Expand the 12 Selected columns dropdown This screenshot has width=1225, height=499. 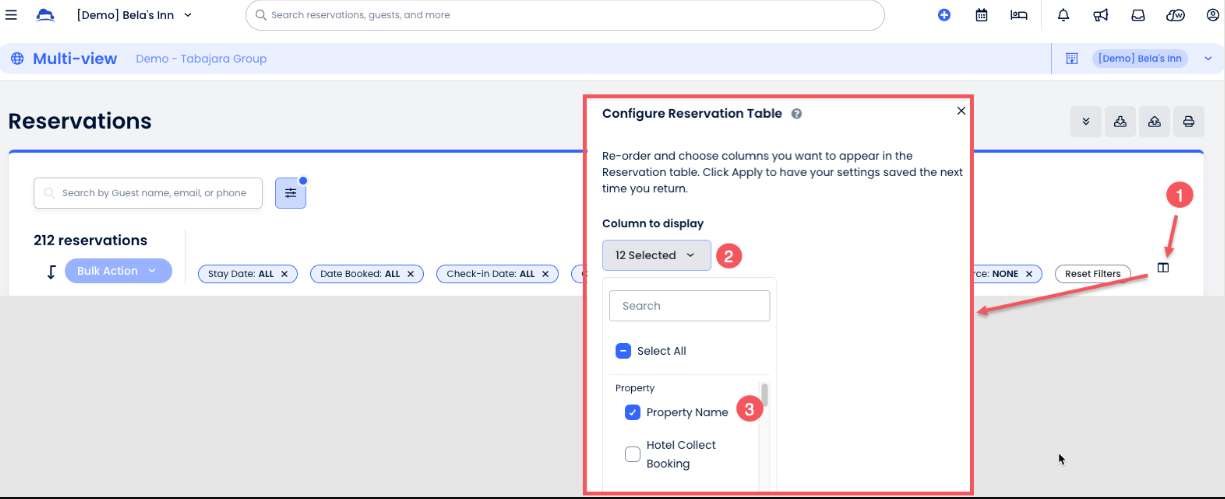click(655, 255)
